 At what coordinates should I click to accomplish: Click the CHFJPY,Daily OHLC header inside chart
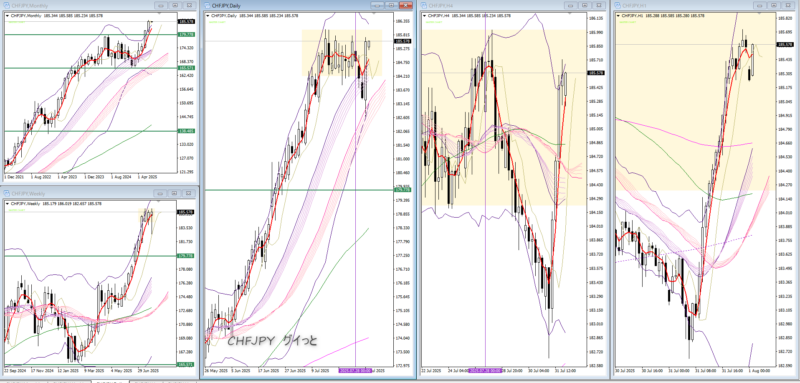point(255,16)
